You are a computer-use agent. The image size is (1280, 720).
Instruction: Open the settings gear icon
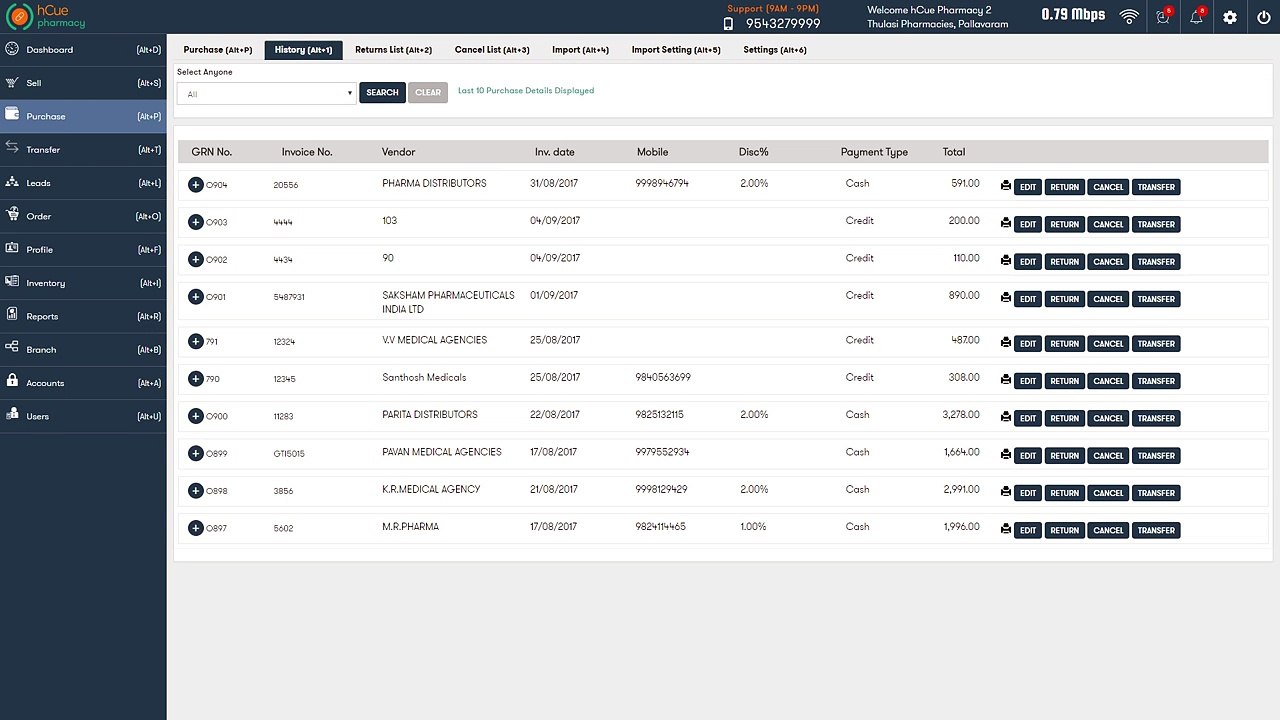(1230, 17)
